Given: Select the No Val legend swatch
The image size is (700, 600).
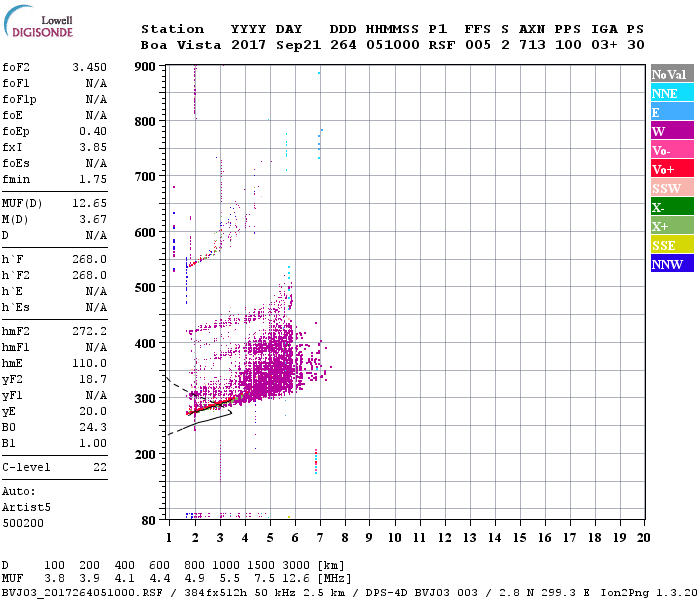Looking at the screenshot, I should click(672, 74).
